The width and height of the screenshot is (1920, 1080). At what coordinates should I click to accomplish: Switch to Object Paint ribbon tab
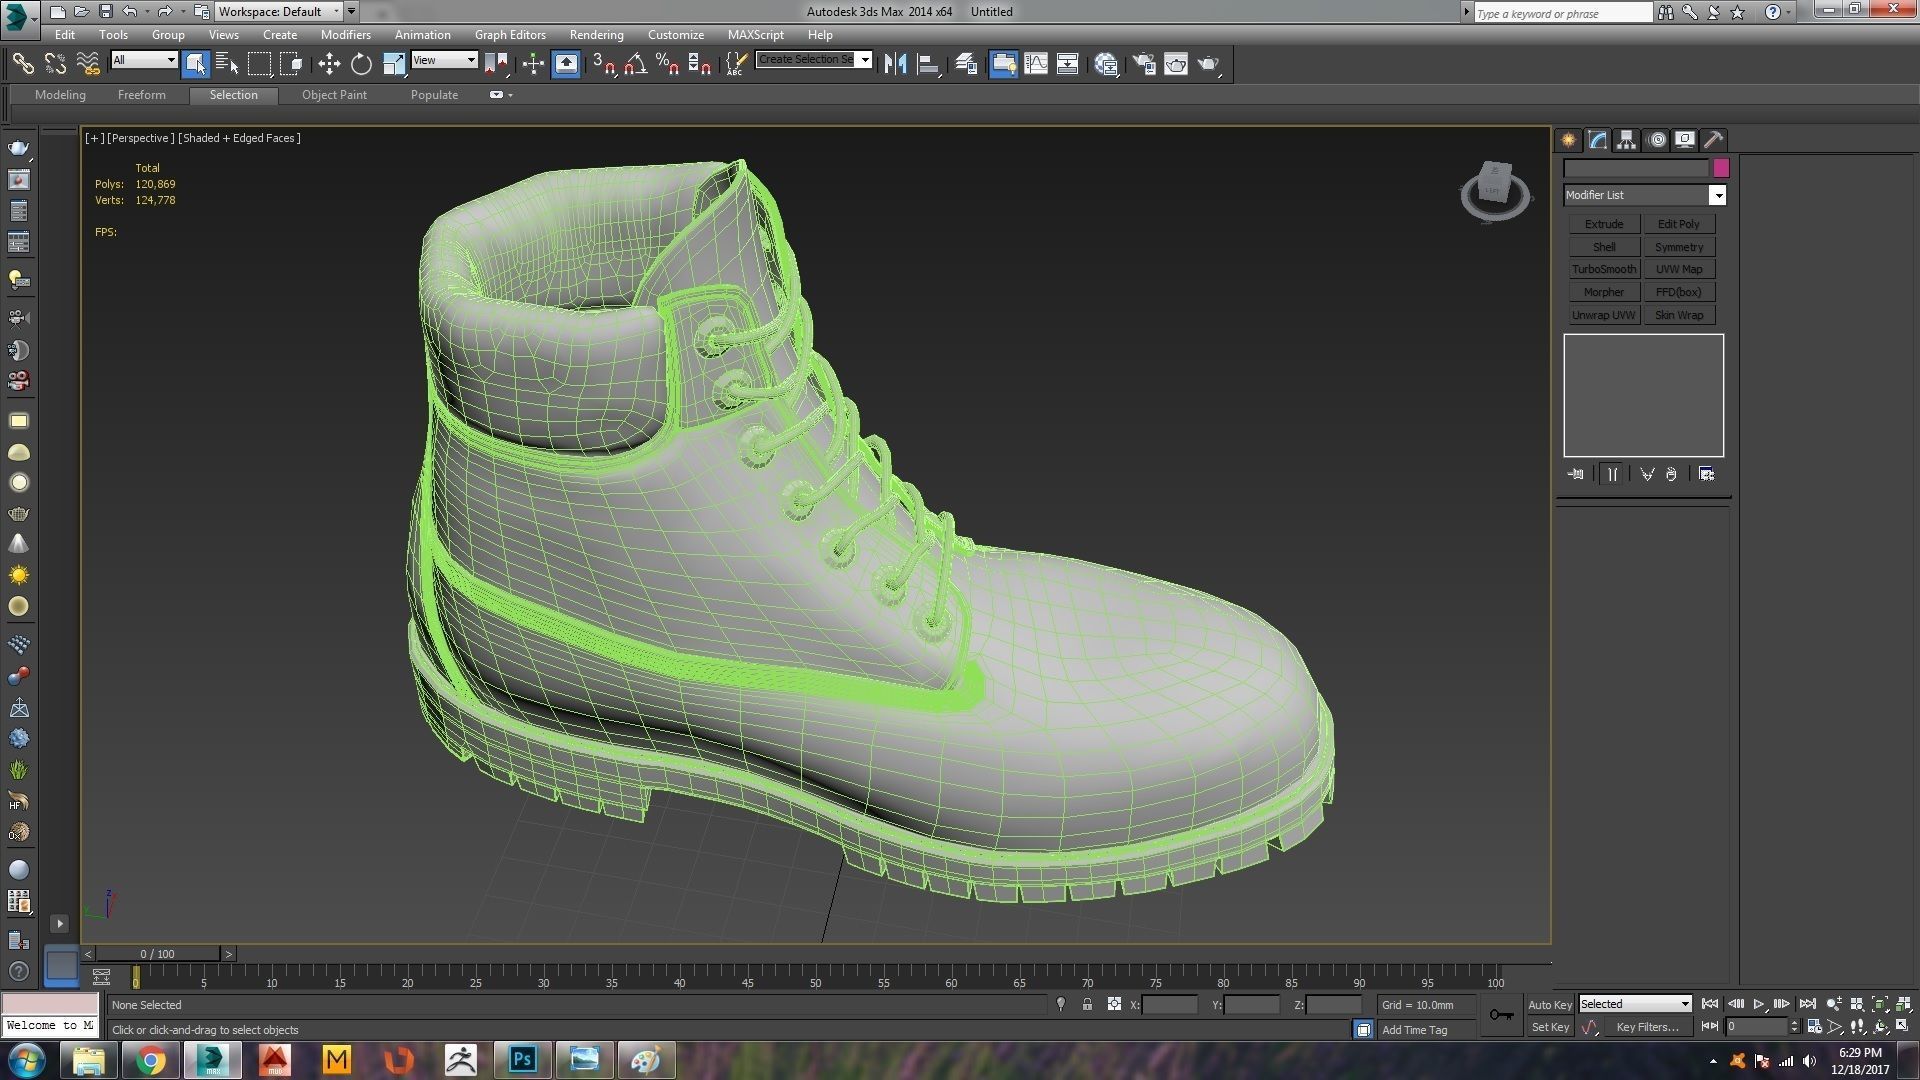pyautogui.click(x=334, y=95)
